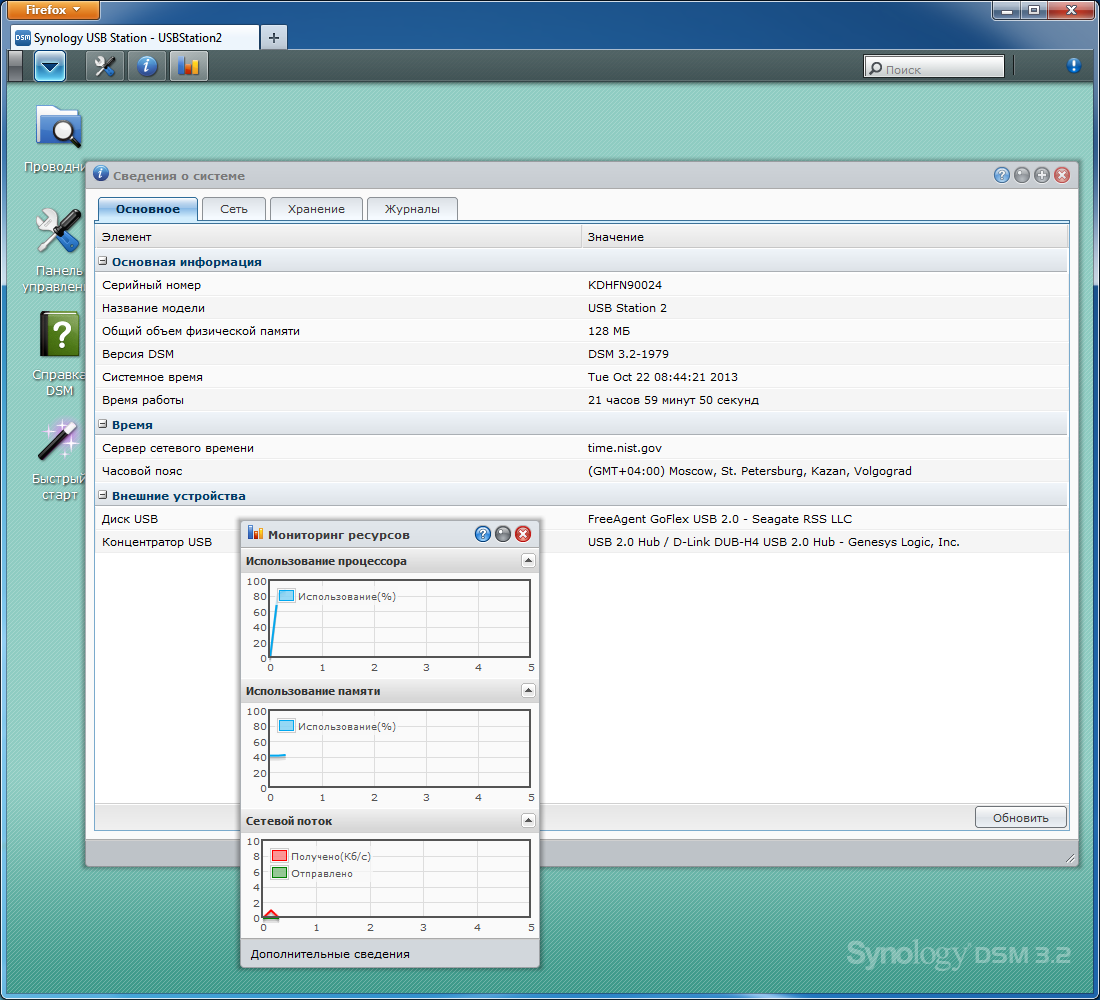Click the Значение column header
The width and height of the screenshot is (1100, 1000).
(x=824, y=236)
